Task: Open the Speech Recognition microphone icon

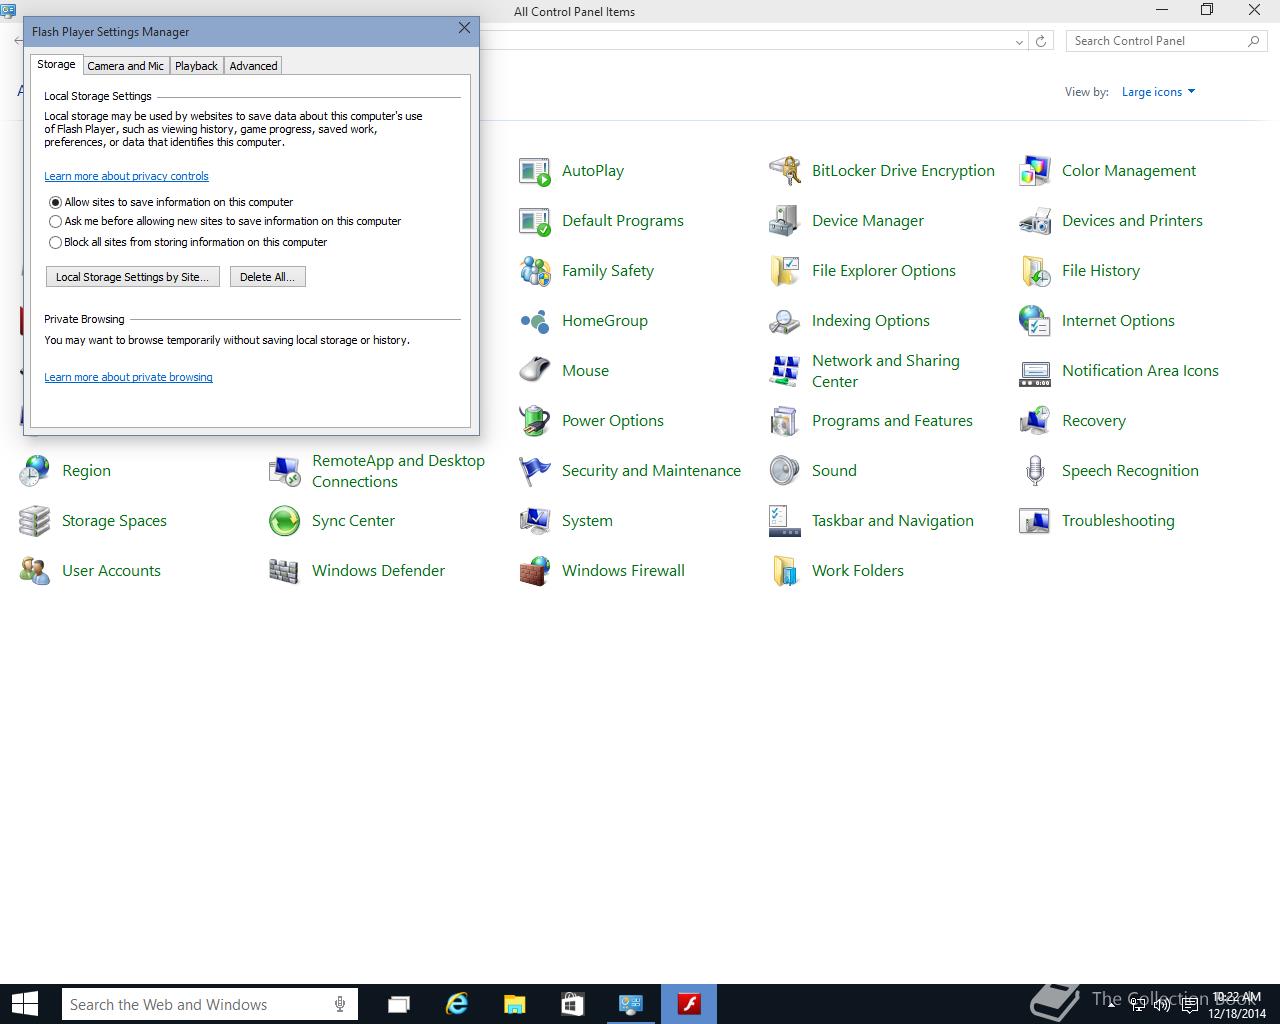Action: coord(1035,471)
